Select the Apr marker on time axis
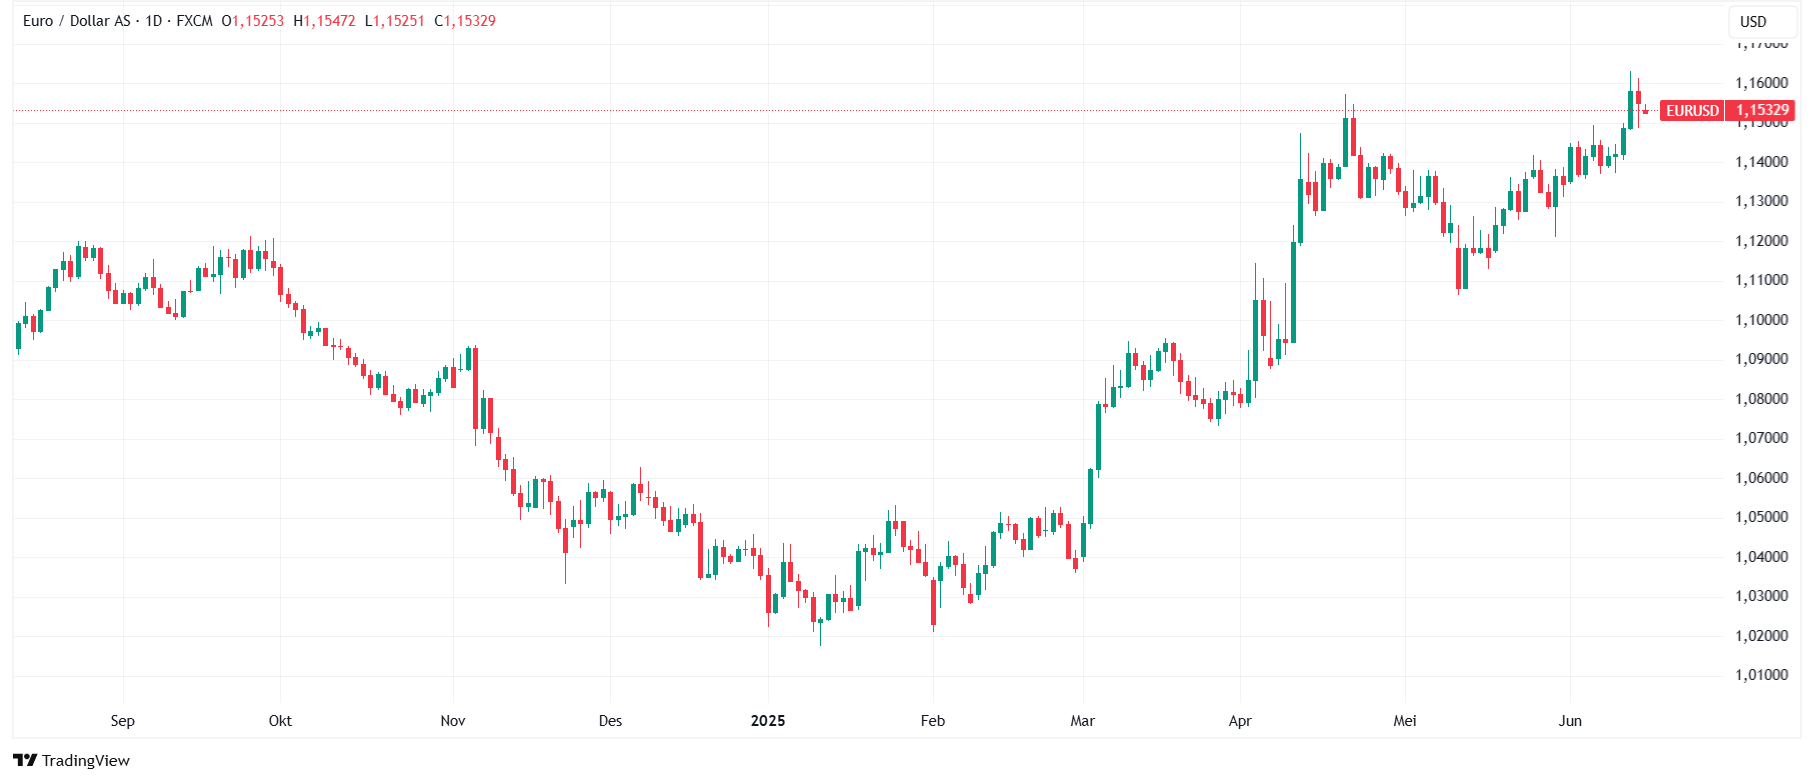The height and width of the screenshot is (782, 1813). pyautogui.click(x=1240, y=721)
